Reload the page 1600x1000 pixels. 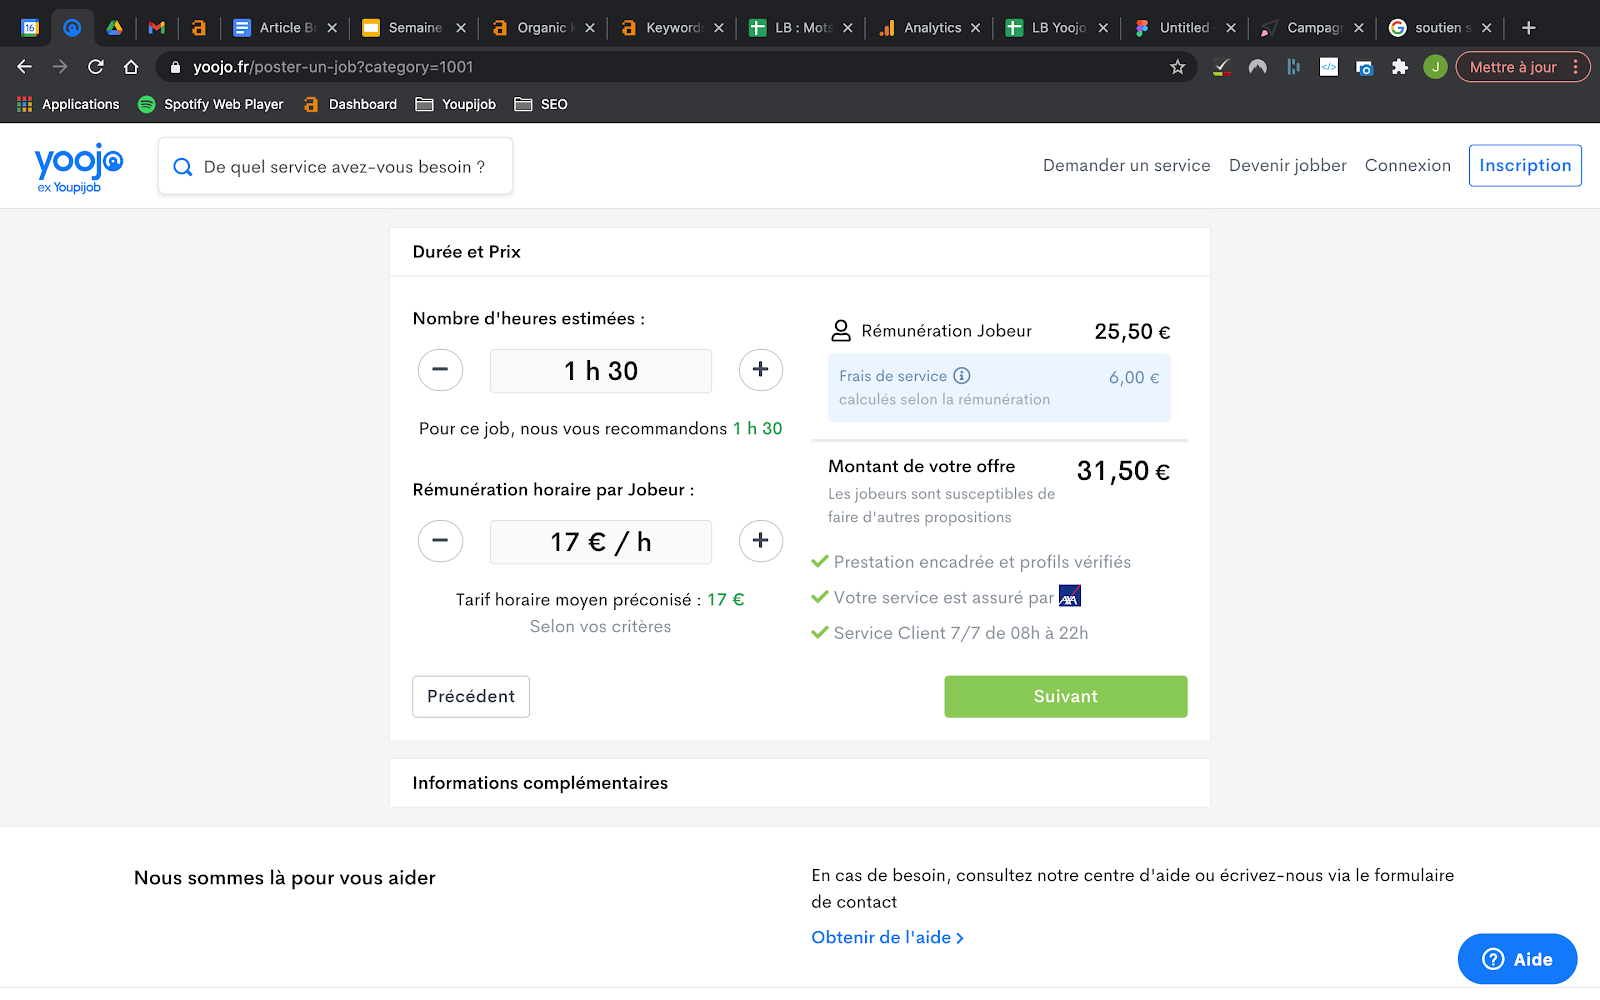pos(96,67)
